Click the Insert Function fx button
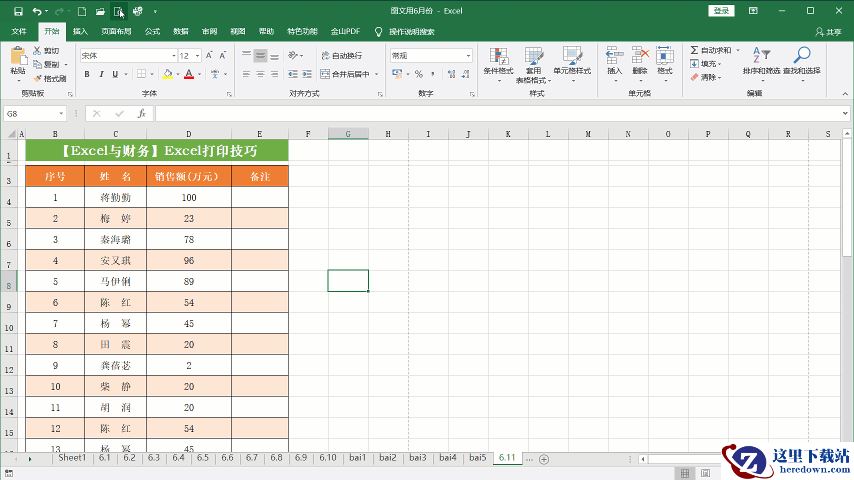Viewport: 854px width, 480px height. (142, 113)
